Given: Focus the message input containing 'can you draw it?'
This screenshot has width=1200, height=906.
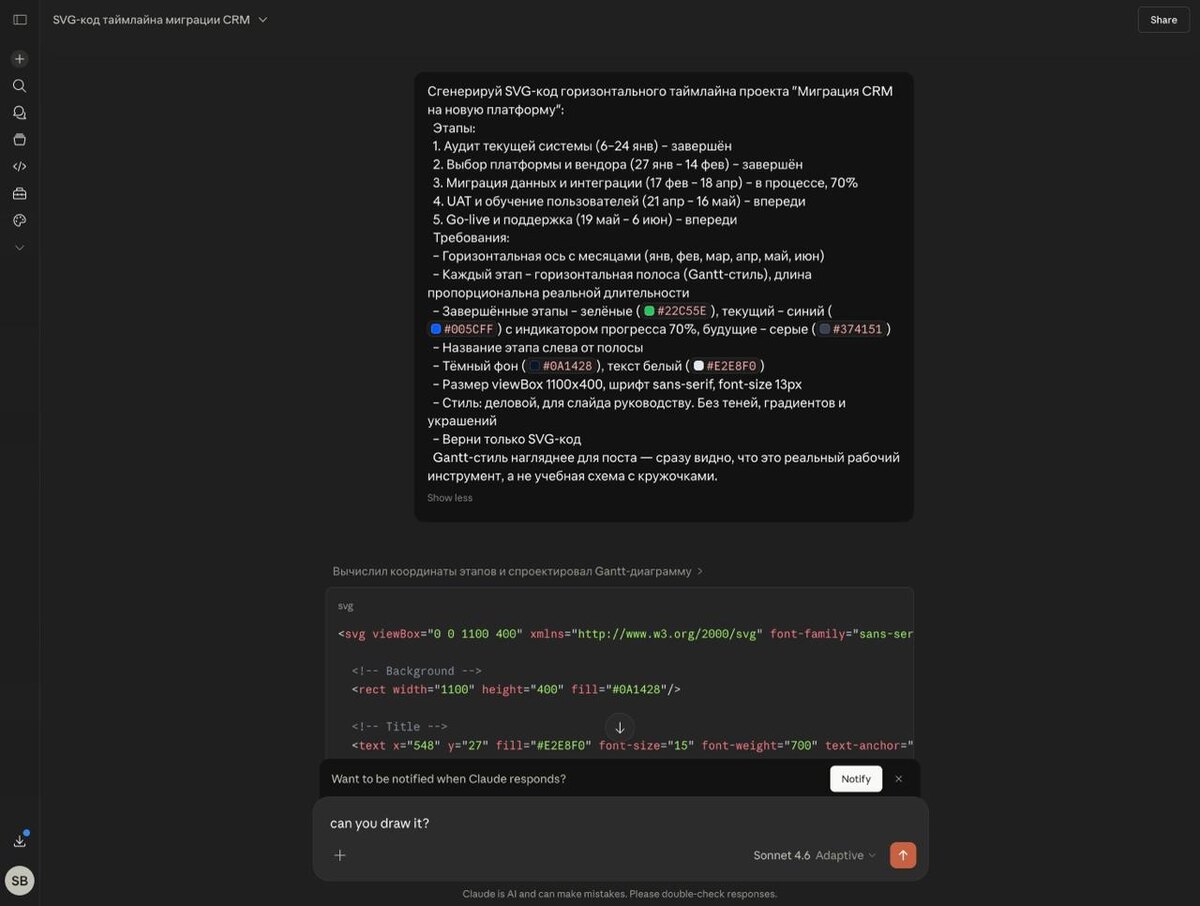Looking at the screenshot, I should pyautogui.click(x=620, y=823).
